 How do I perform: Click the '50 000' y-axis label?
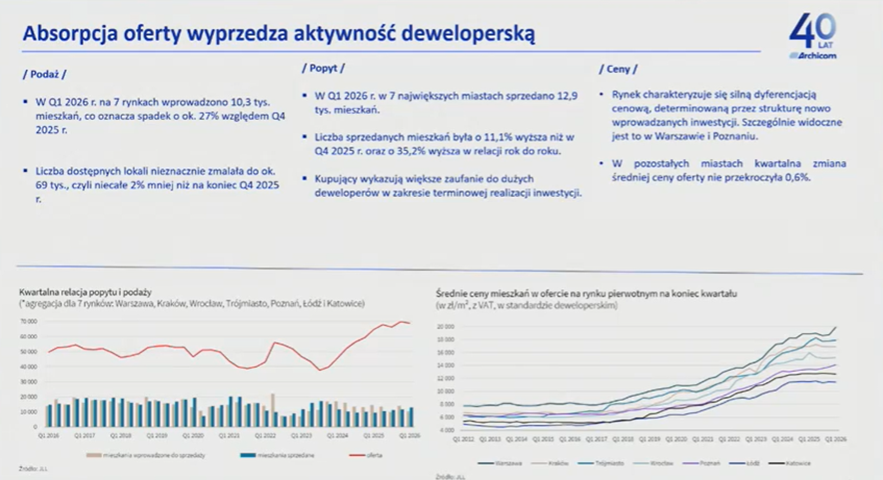pos(28,352)
